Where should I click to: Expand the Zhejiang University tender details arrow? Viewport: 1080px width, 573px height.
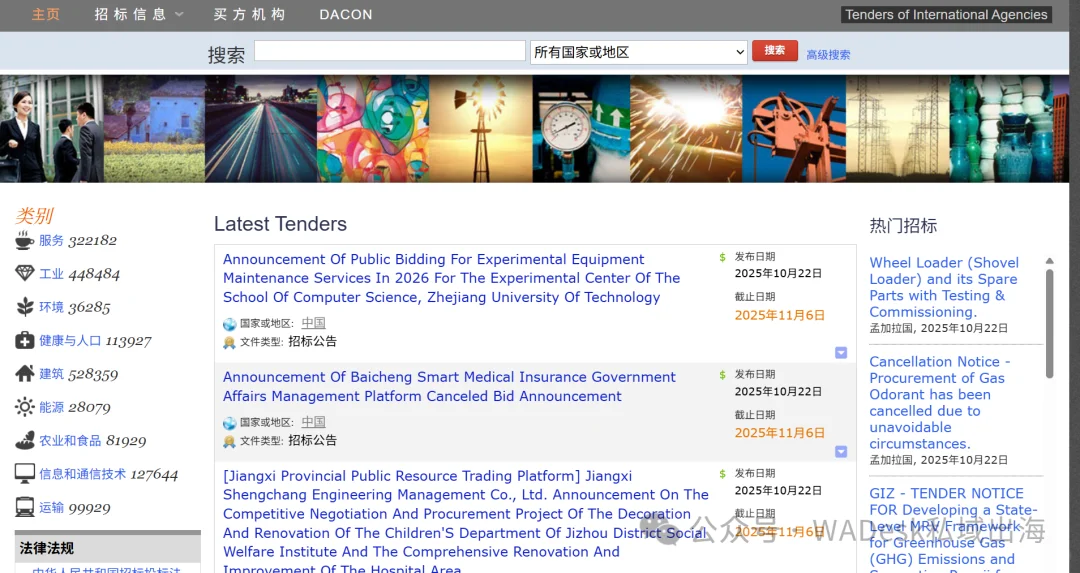click(841, 353)
